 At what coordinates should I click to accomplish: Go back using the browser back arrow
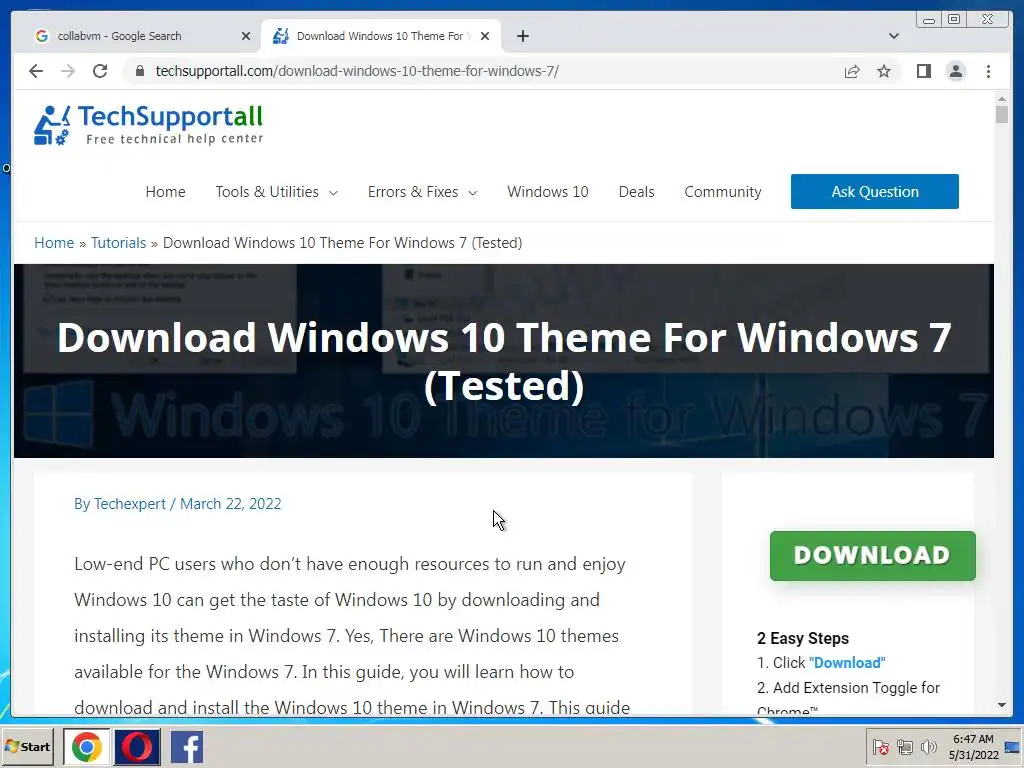point(36,71)
